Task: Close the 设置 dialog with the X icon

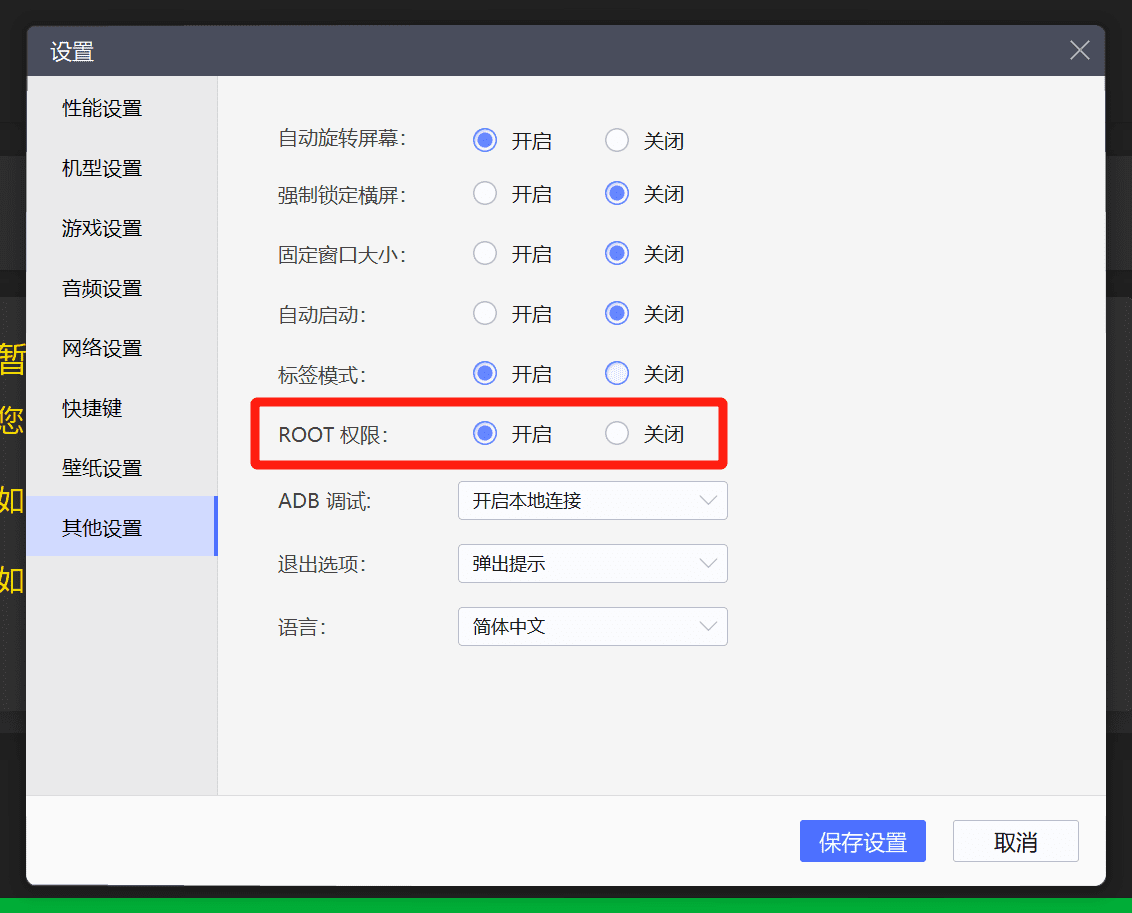Action: point(1079,51)
